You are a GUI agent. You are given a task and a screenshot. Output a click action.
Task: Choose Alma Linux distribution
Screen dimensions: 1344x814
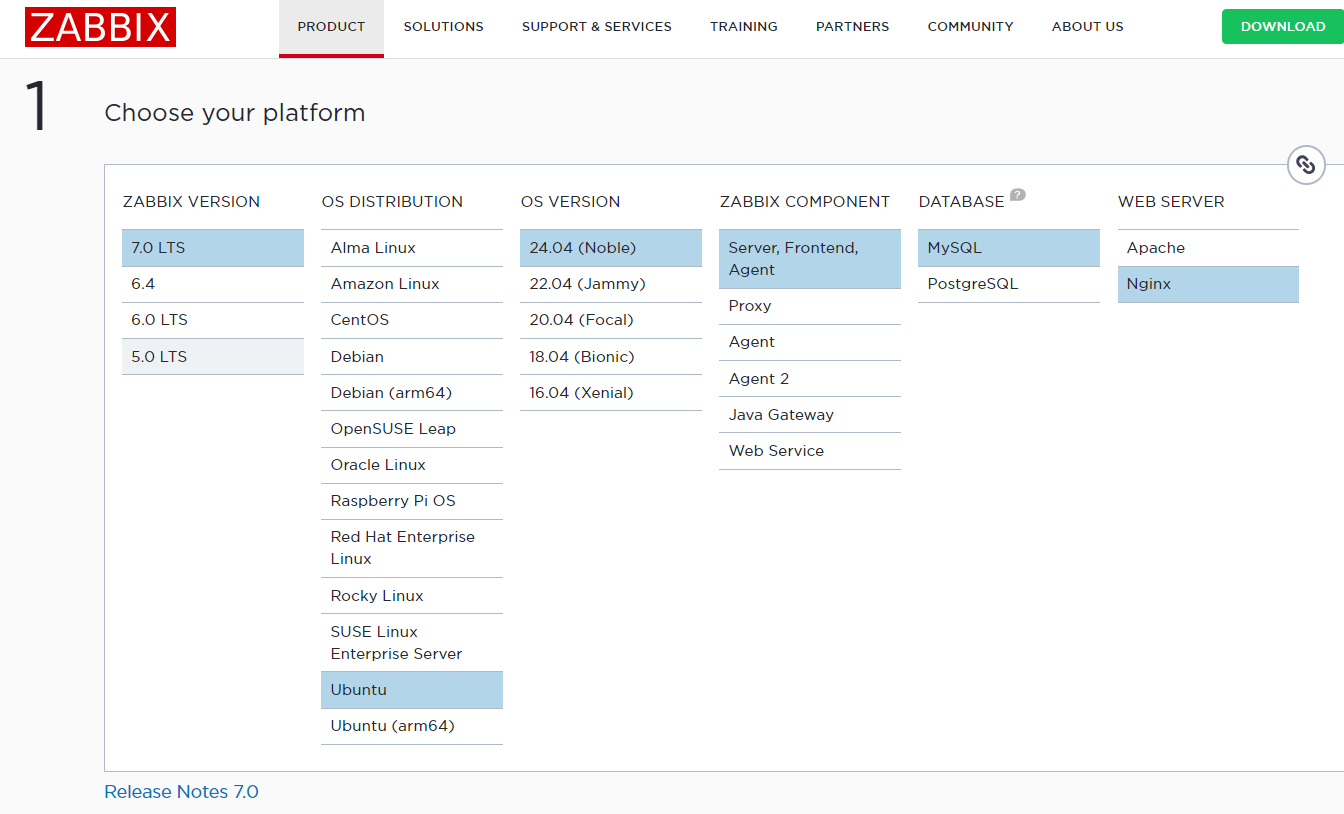coord(412,248)
